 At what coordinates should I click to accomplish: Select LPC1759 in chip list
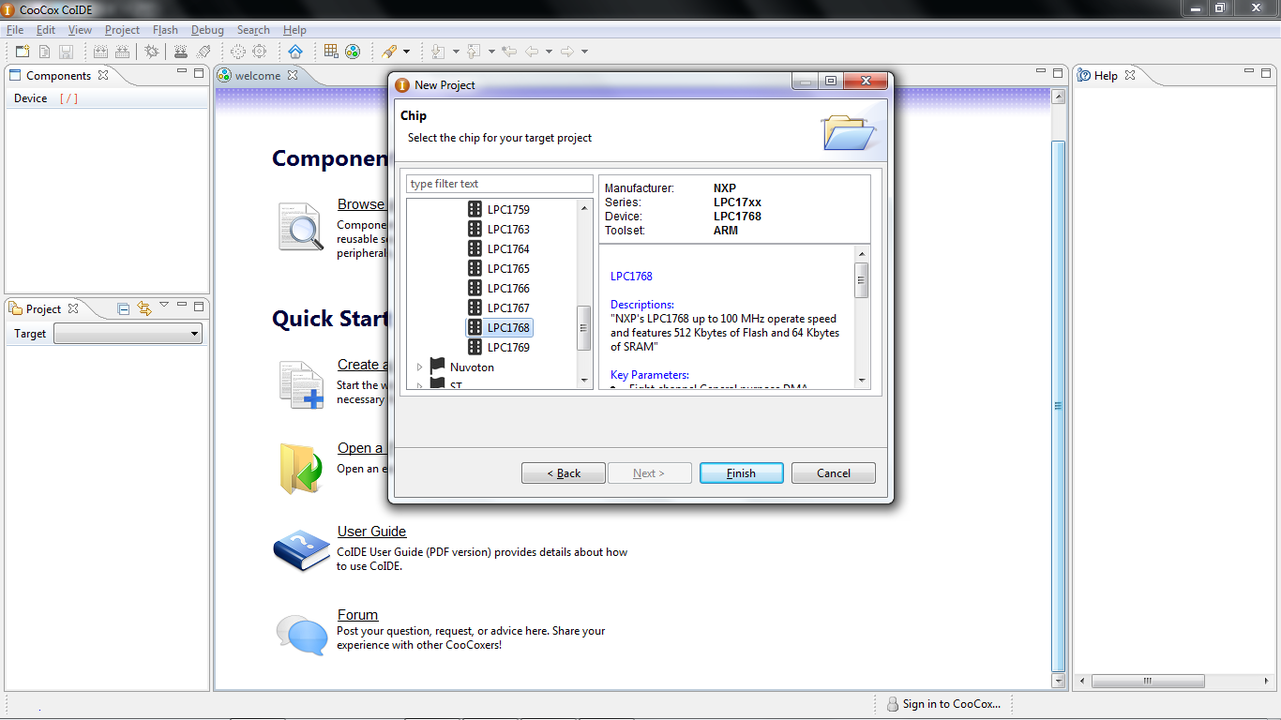(509, 210)
